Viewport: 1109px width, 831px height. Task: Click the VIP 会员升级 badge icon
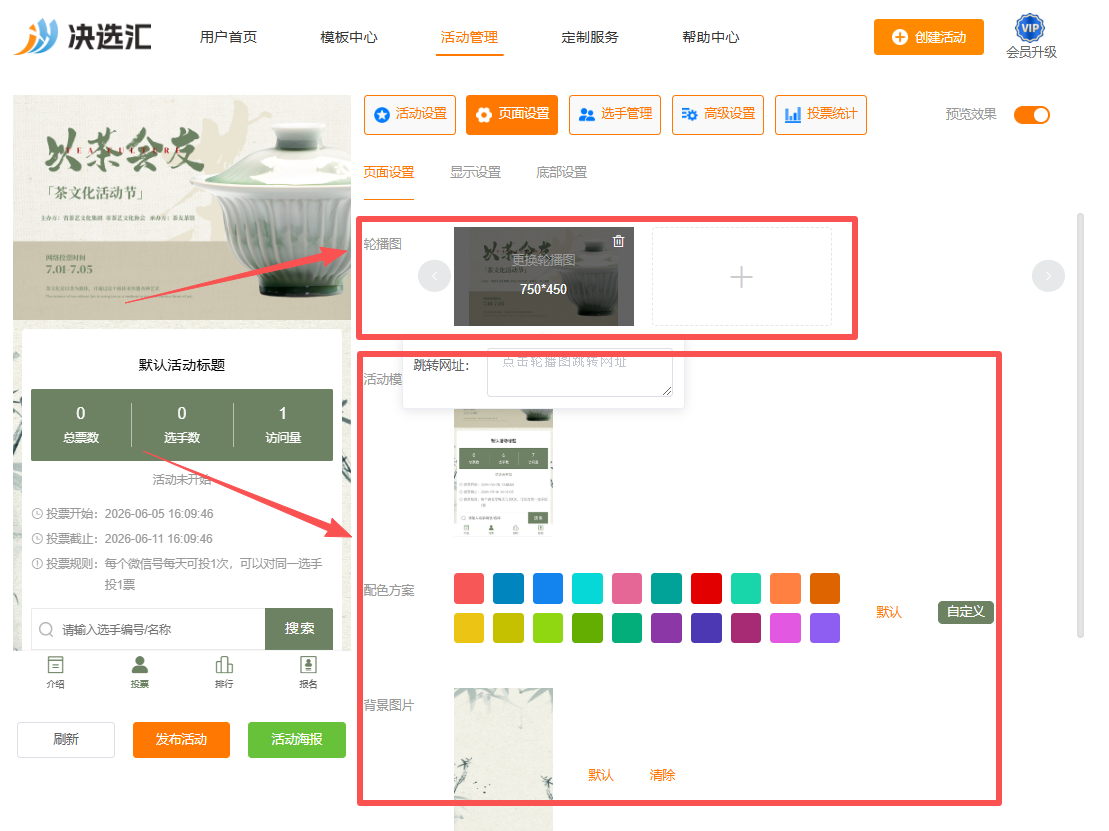(1030, 28)
